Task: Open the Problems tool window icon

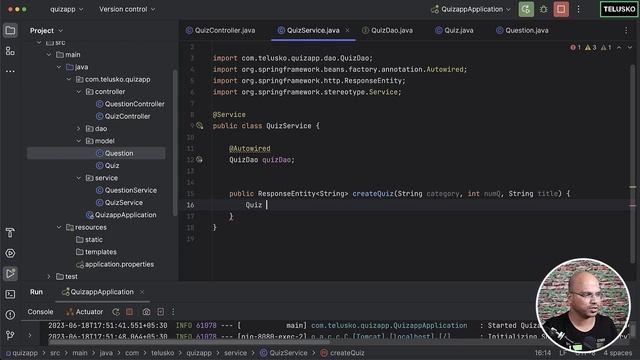Action: tap(10, 315)
